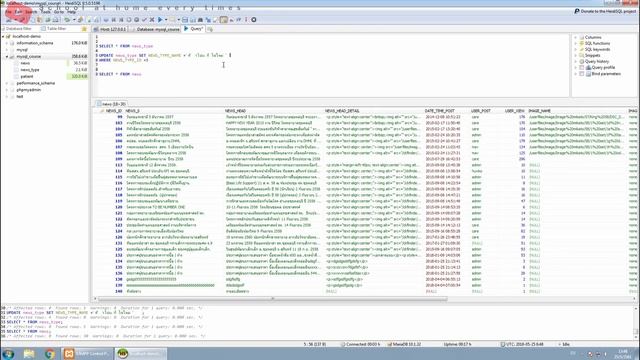Open Chrome from the taskbar
This screenshot has width=640, height=360.
[x=50, y=353]
